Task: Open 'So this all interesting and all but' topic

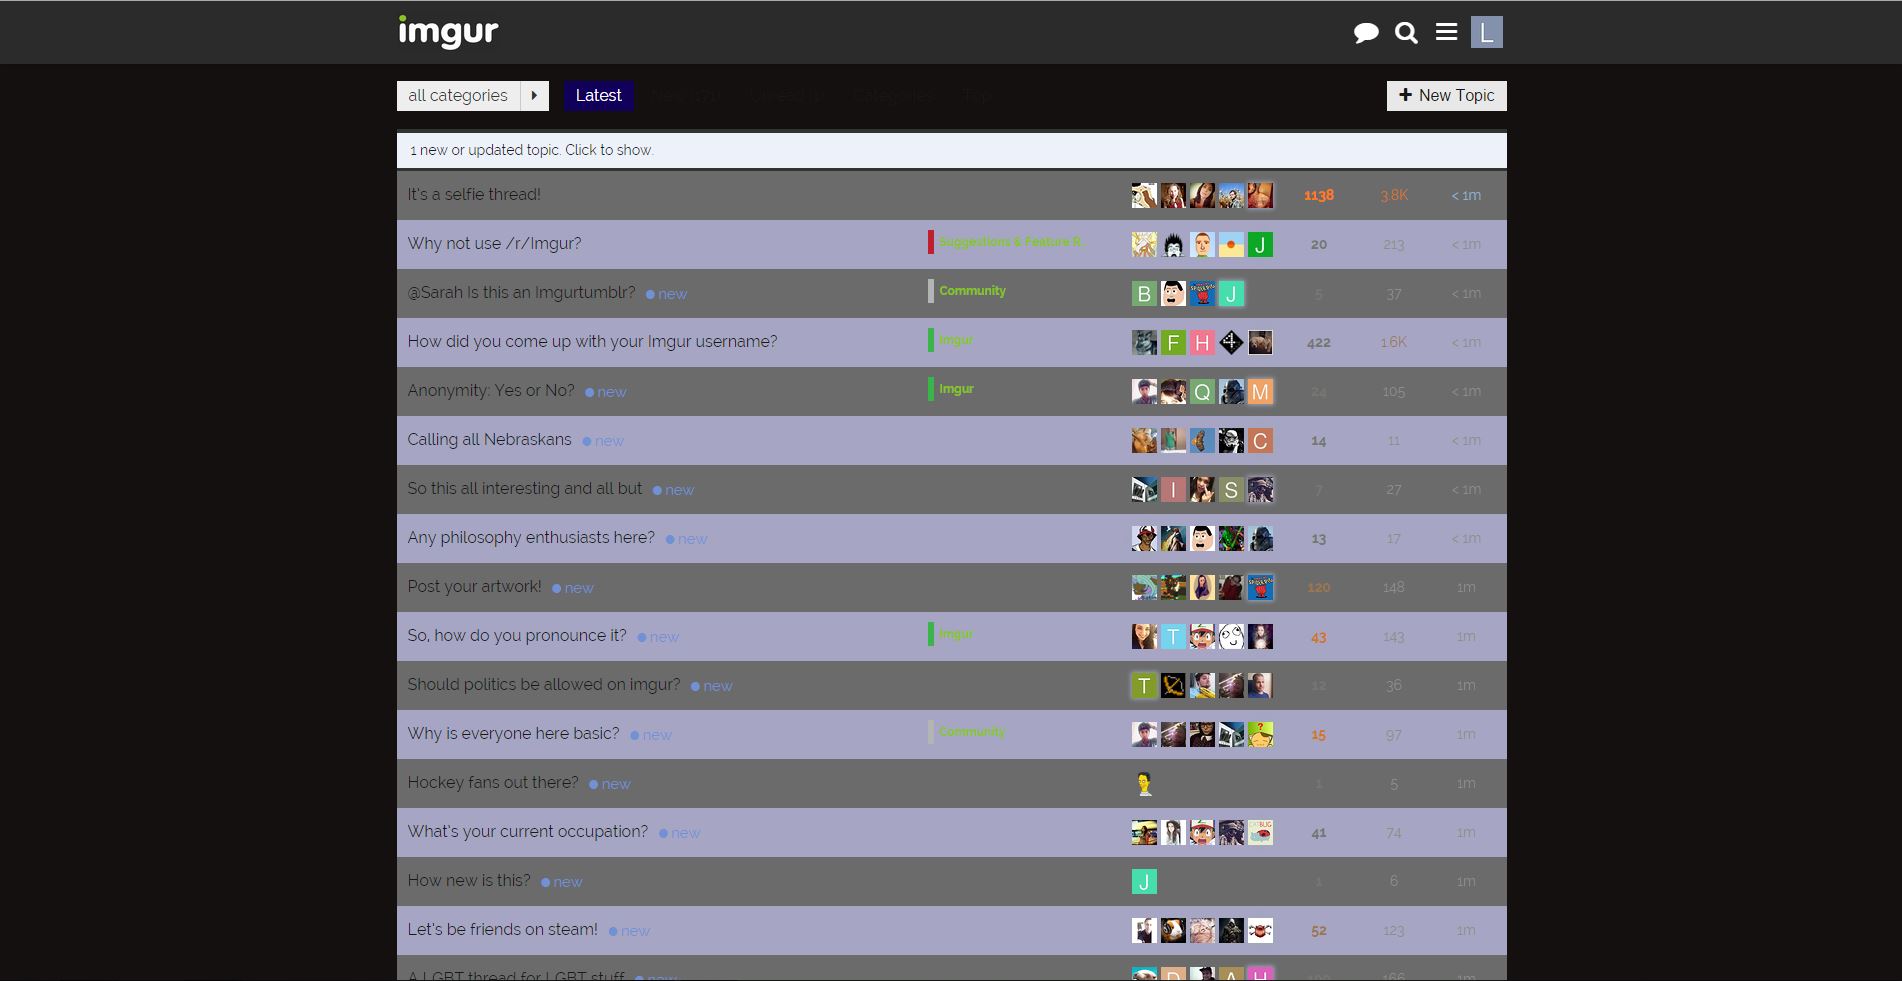Action: (525, 488)
